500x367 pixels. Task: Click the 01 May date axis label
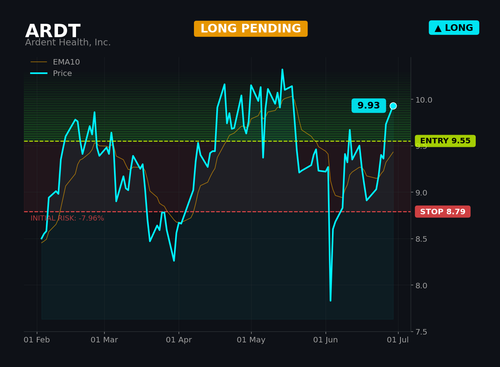[251, 340]
